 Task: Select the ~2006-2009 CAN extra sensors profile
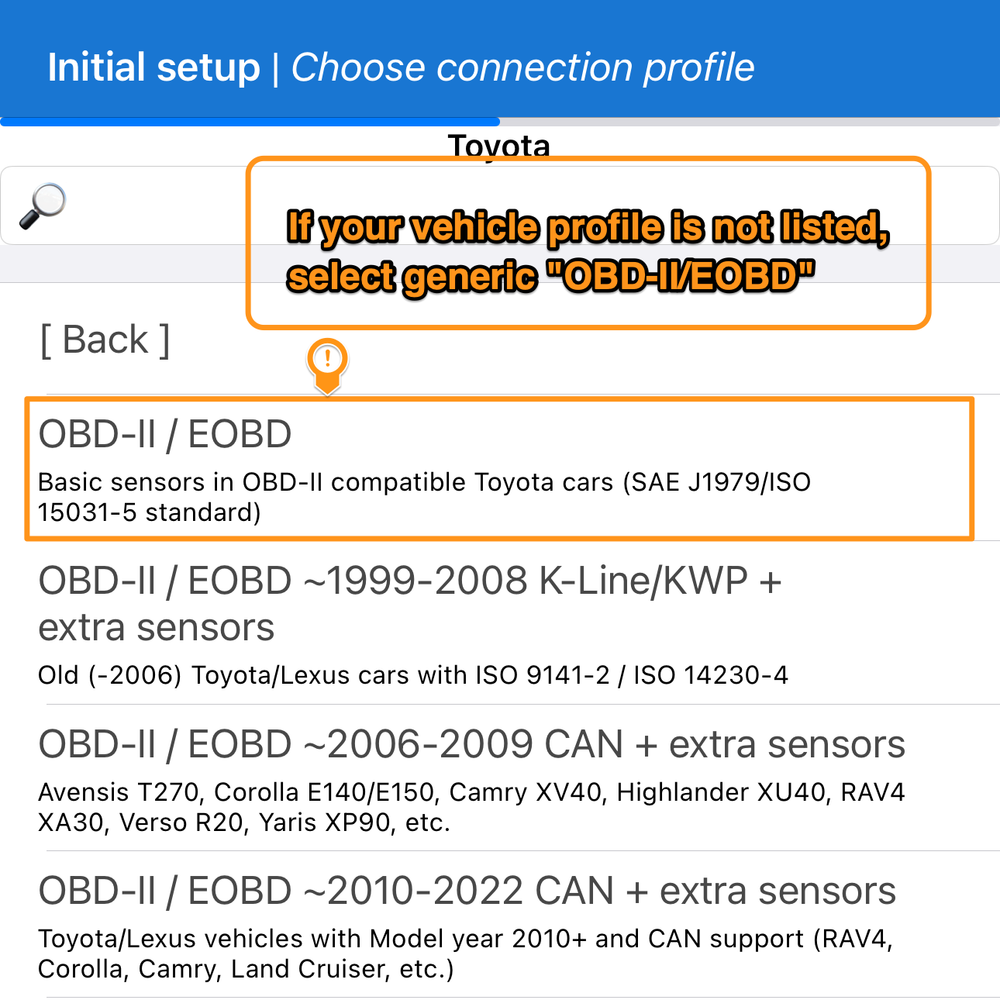pos(471,745)
